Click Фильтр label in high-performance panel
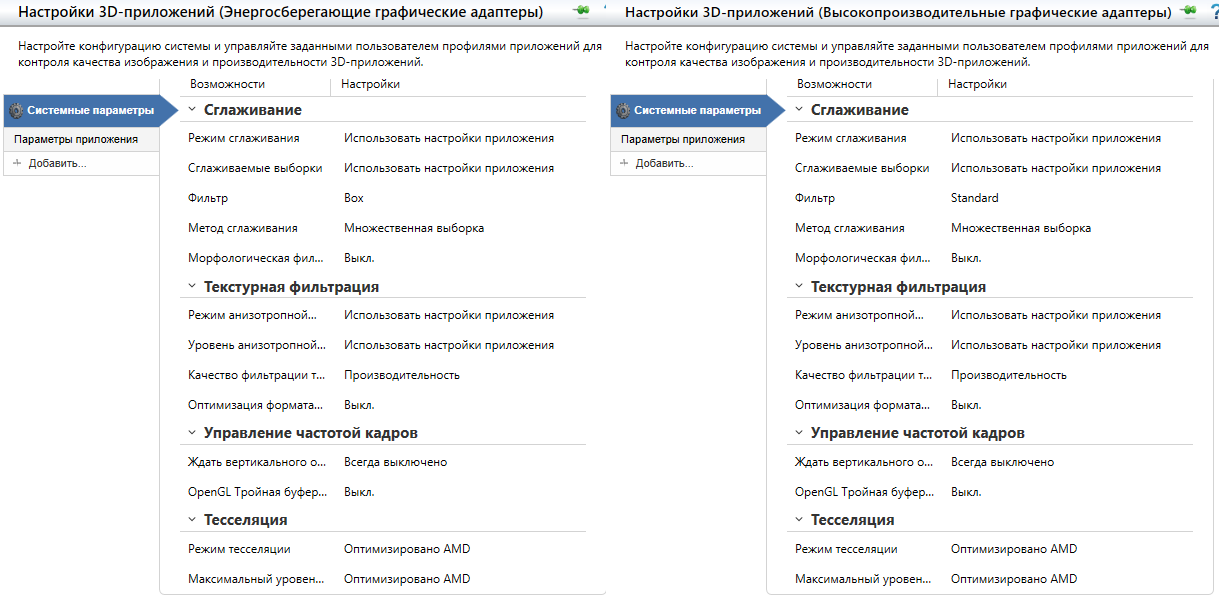Viewport: 1219px width, 597px height. 815,198
